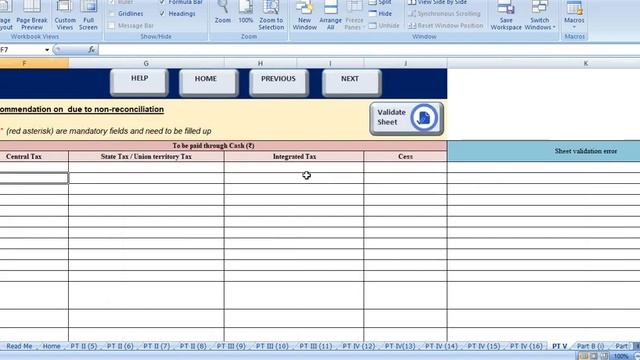Switch to the Home sheet tab
Screen dimensions: 640x360
(x=51, y=346)
